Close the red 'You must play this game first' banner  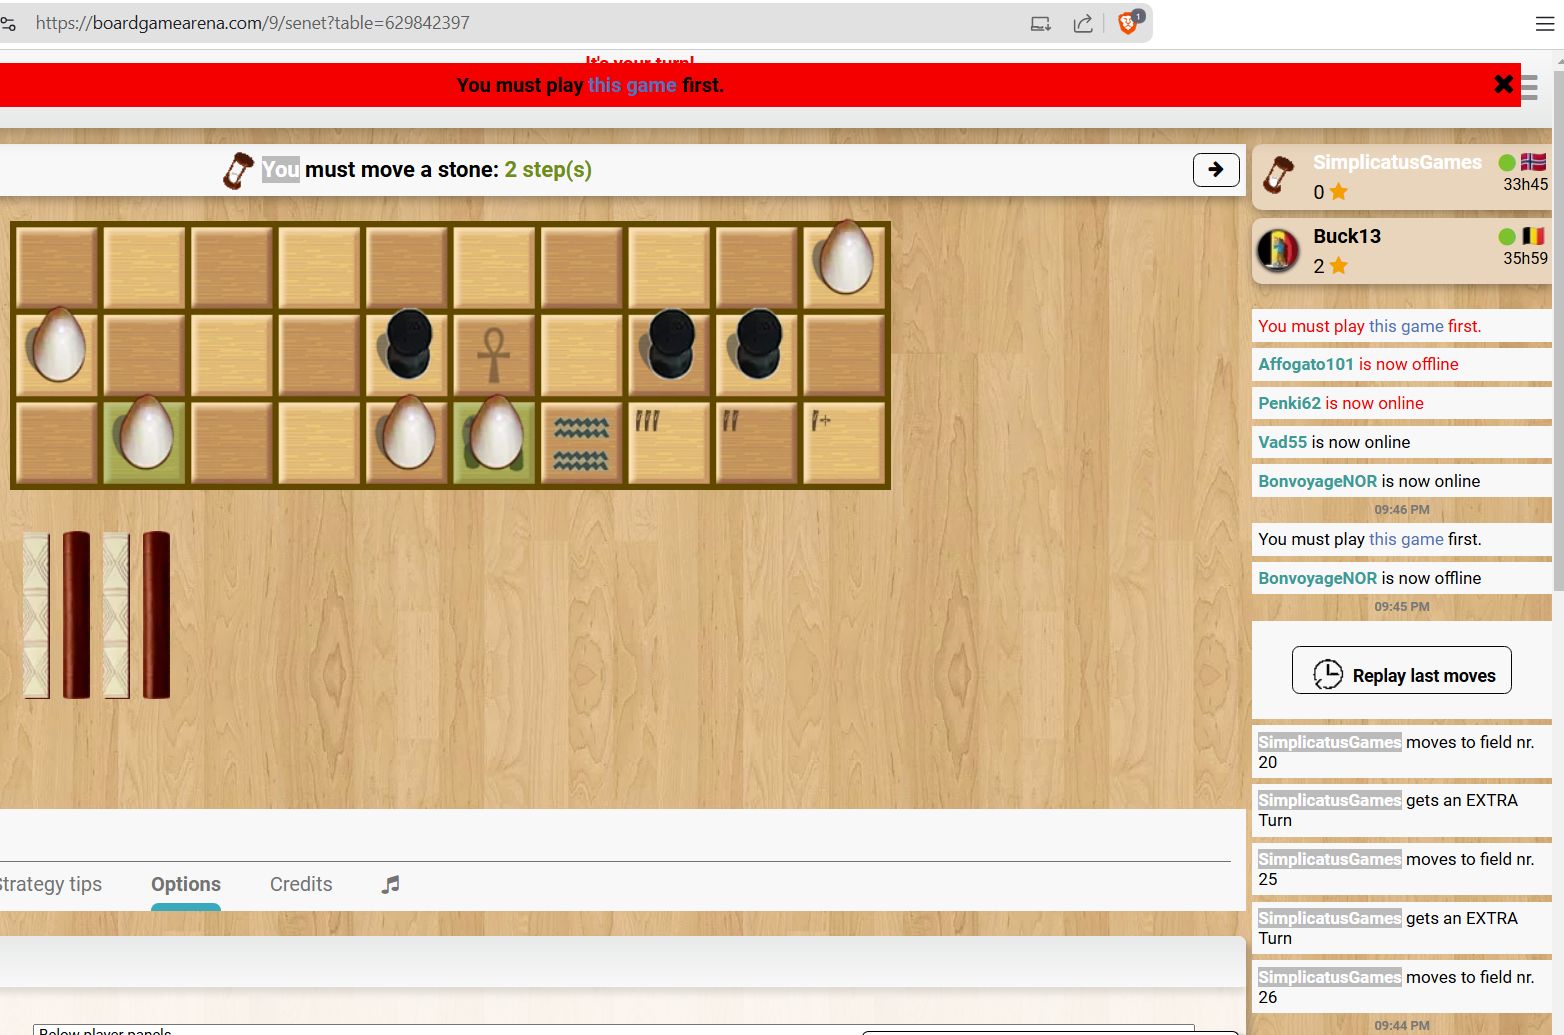coord(1503,84)
